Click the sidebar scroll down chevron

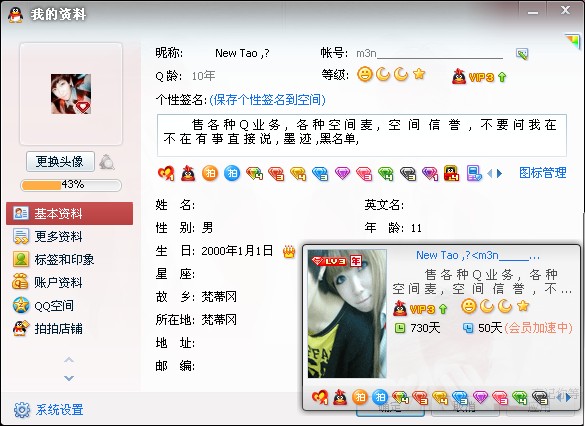coord(69,378)
